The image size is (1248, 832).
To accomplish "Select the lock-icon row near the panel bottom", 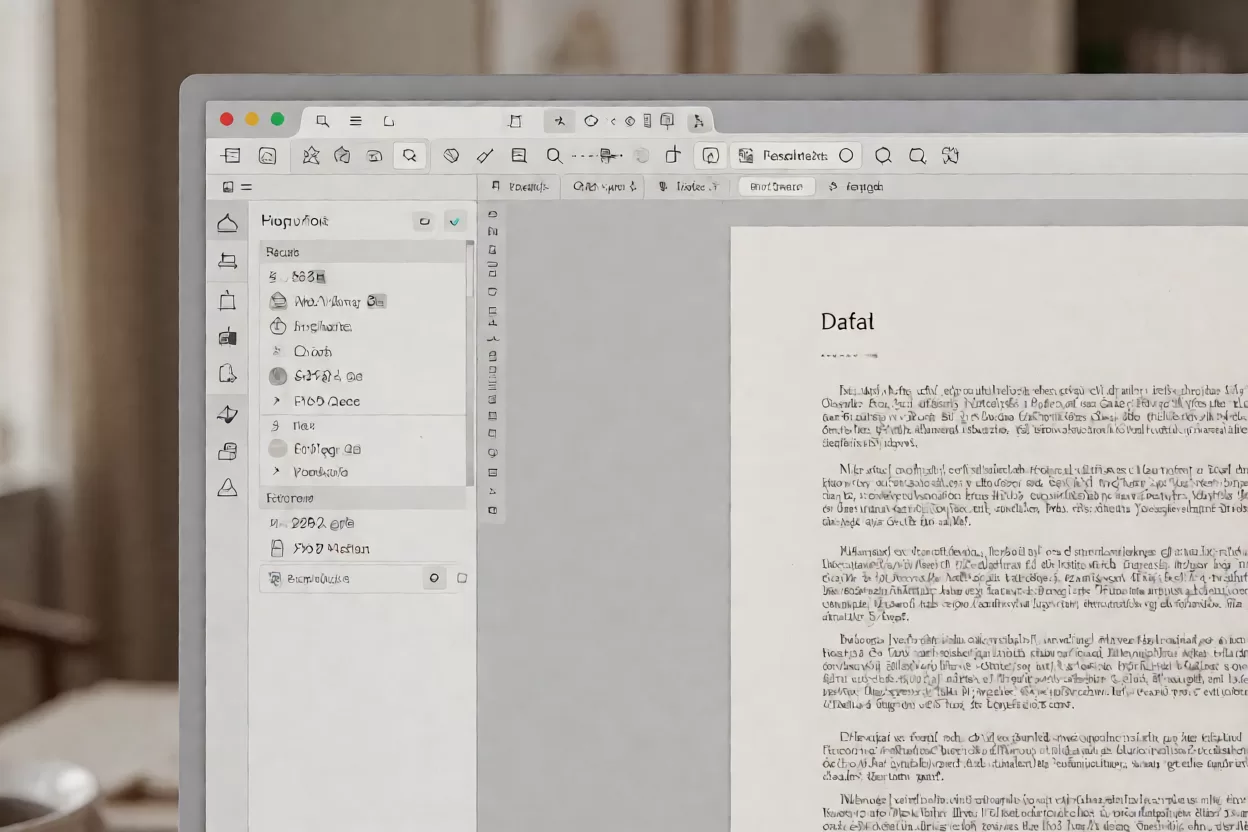I will pyautogui.click(x=364, y=548).
